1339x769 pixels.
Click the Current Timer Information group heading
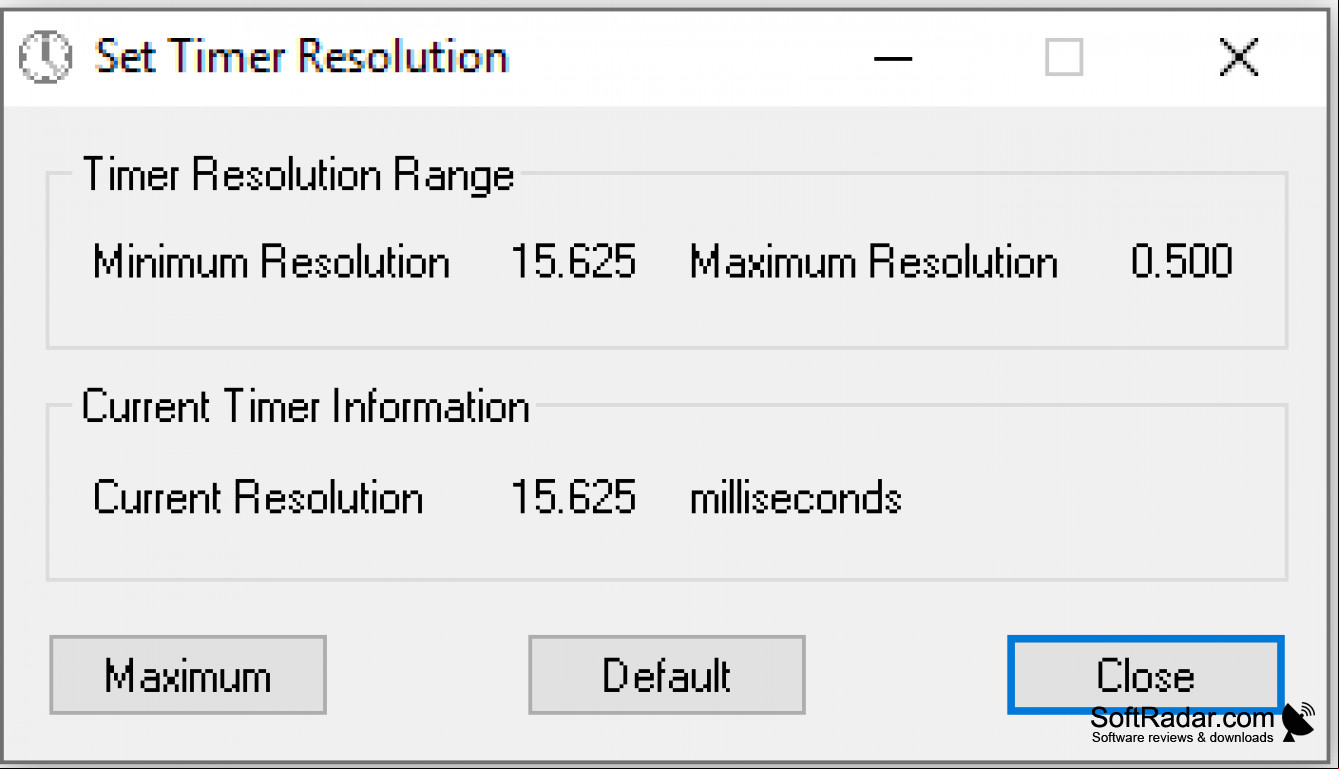(x=305, y=407)
